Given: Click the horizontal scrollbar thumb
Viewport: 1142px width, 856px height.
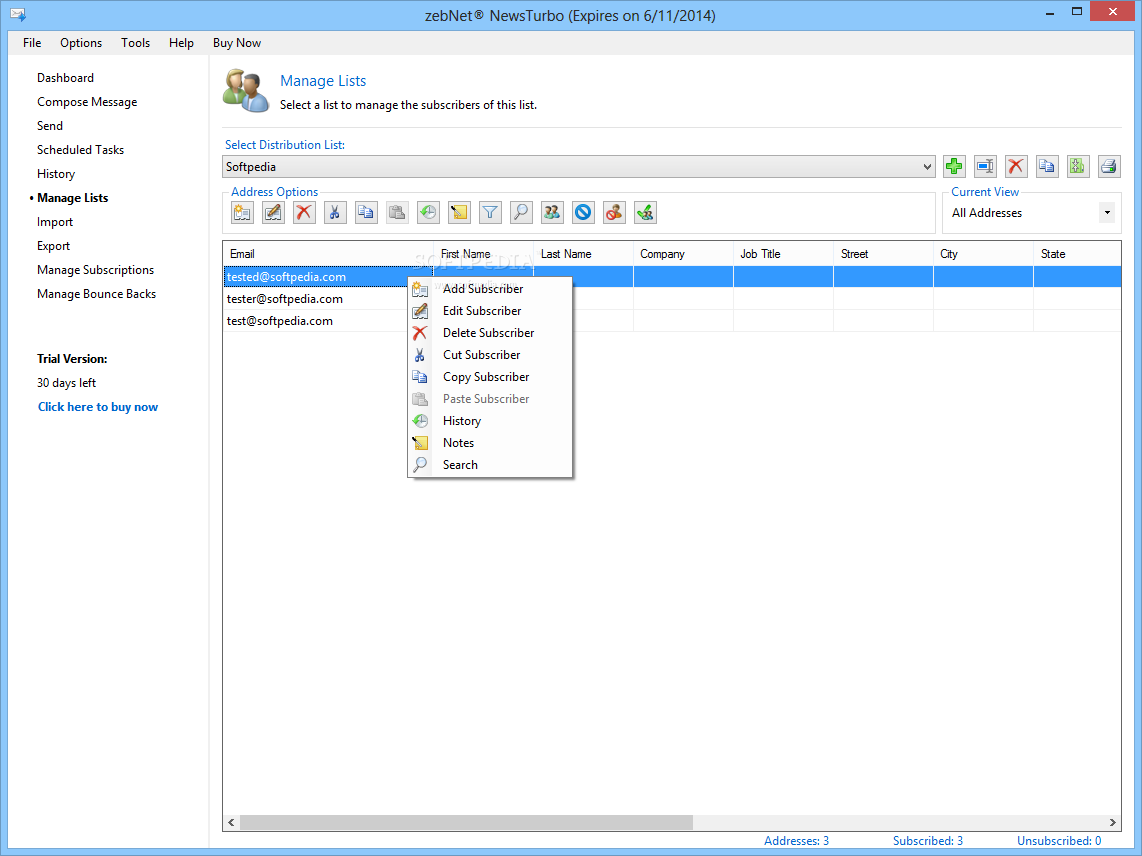Looking at the screenshot, I should tap(466, 822).
